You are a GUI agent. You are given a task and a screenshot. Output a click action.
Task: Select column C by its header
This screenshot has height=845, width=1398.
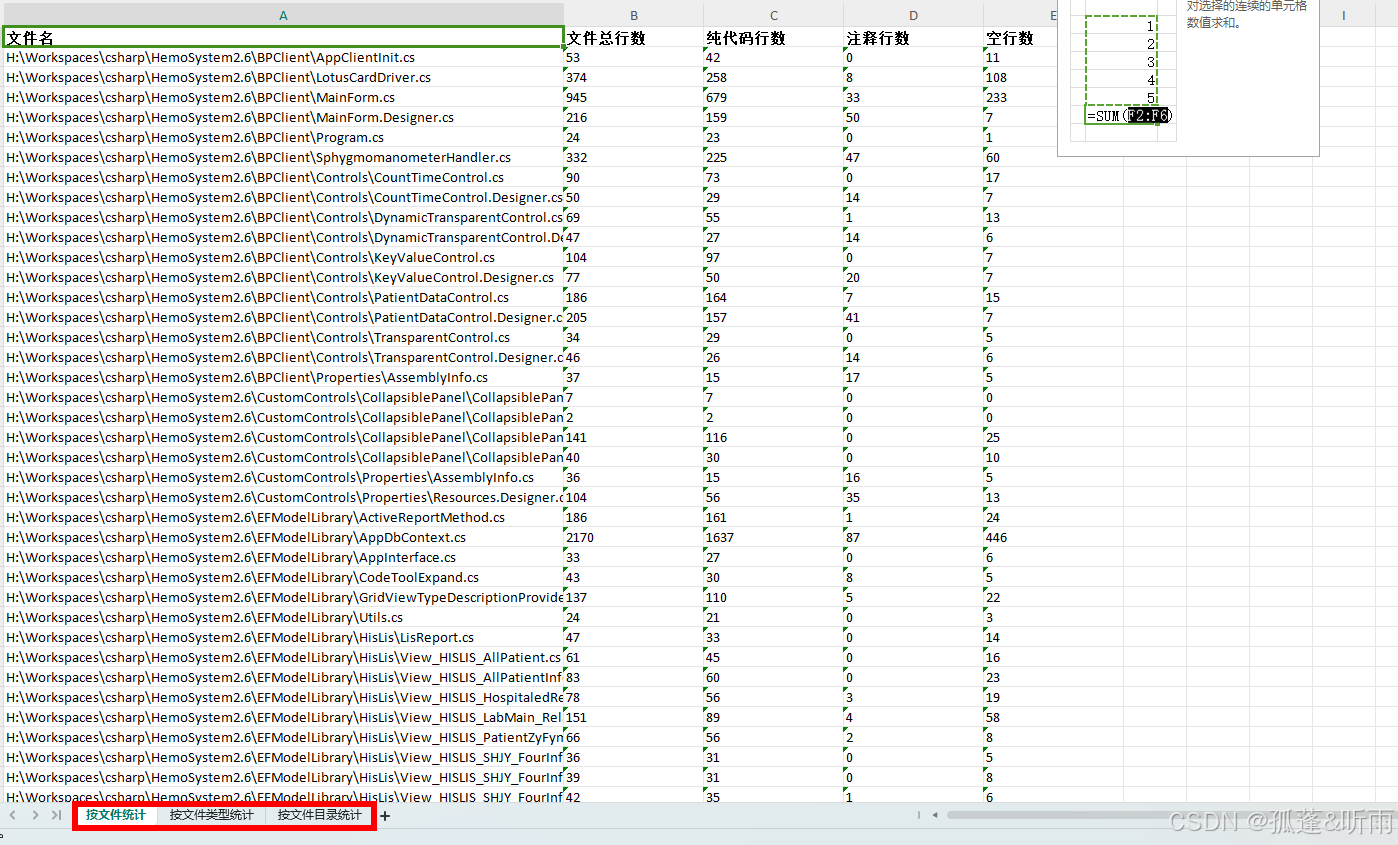tap(774, 15)
